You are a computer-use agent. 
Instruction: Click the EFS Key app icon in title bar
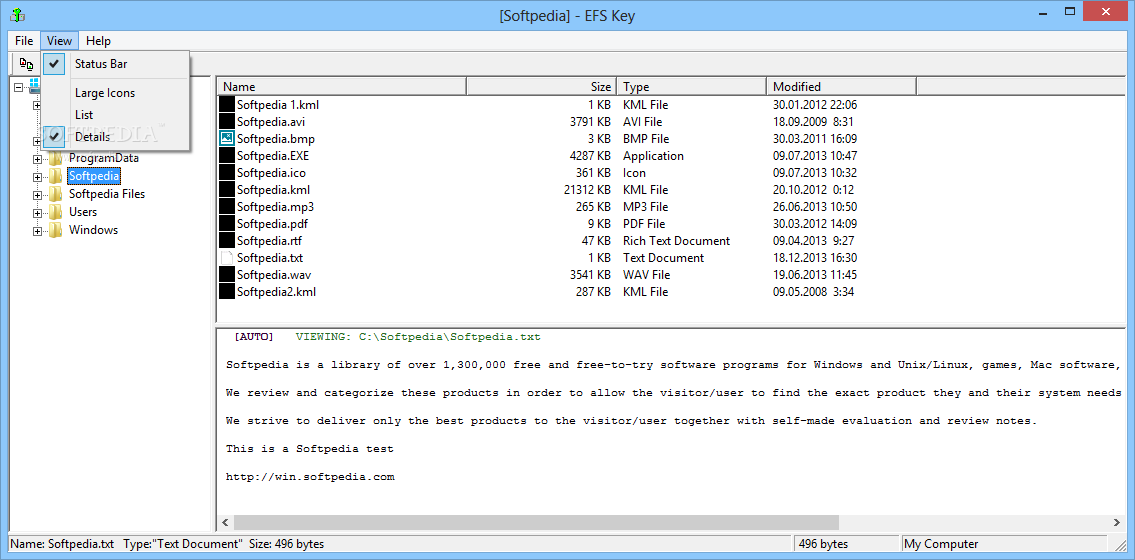tap(15, 14)
